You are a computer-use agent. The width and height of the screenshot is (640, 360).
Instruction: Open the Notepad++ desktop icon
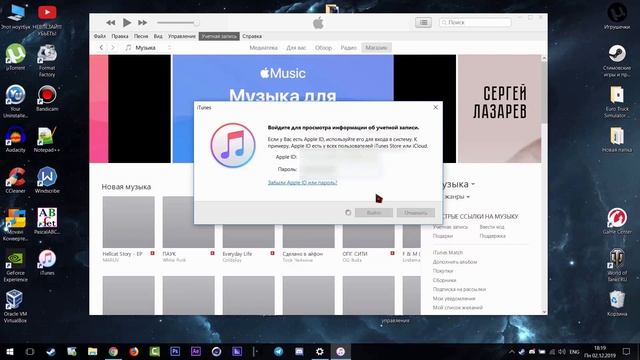[47, 139]
